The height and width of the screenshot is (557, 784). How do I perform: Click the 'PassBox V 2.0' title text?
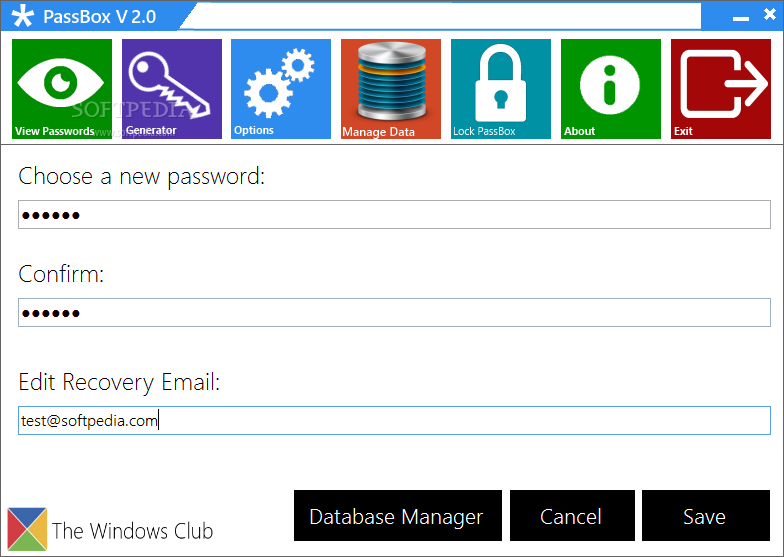click(100, 16)
